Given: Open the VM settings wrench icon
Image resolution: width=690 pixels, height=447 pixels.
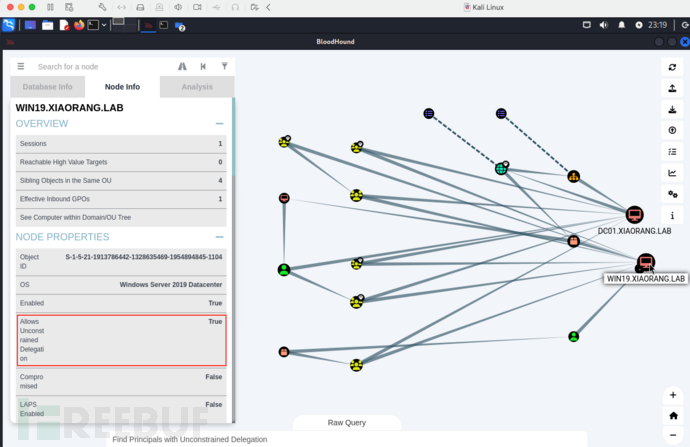Looking at the screenshot, I should click(x=102, y=7).
